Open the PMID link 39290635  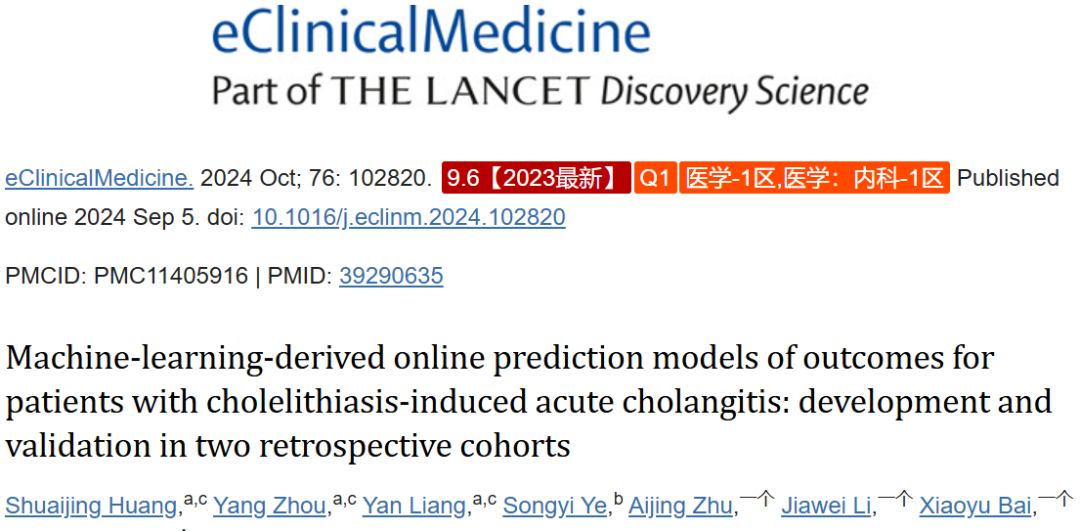click(x=391, y=277)
